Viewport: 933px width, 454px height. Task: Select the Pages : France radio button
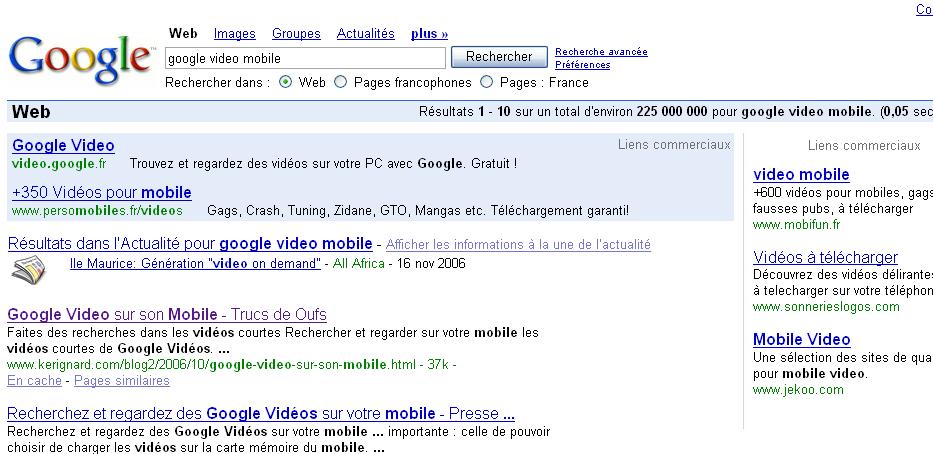tap(487, 82)
